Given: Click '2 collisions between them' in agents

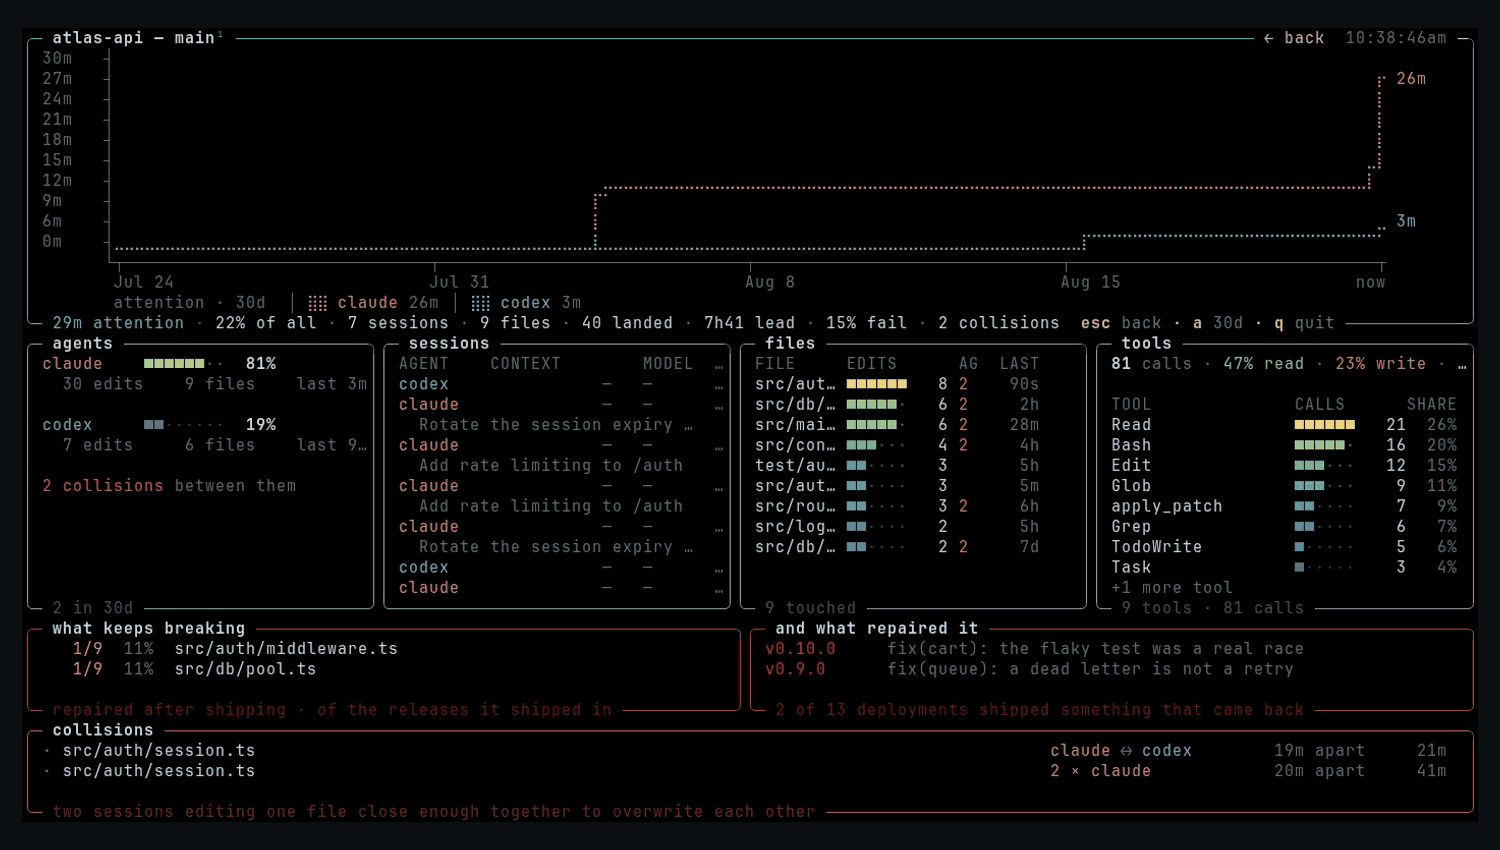Looking at the screenshot, I should (x=169, y=486).
